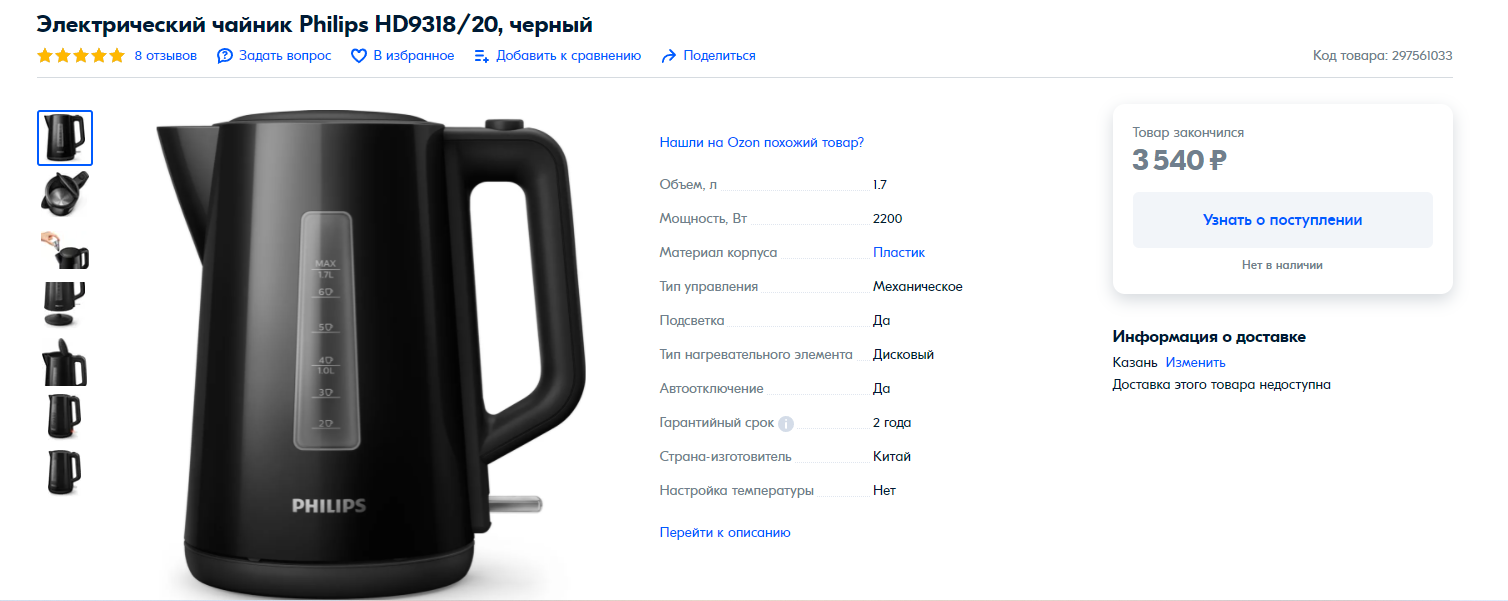The image size is (1508, 601).
Task: Select the kettle-with-base thumbnail
Action: (65, 304)
